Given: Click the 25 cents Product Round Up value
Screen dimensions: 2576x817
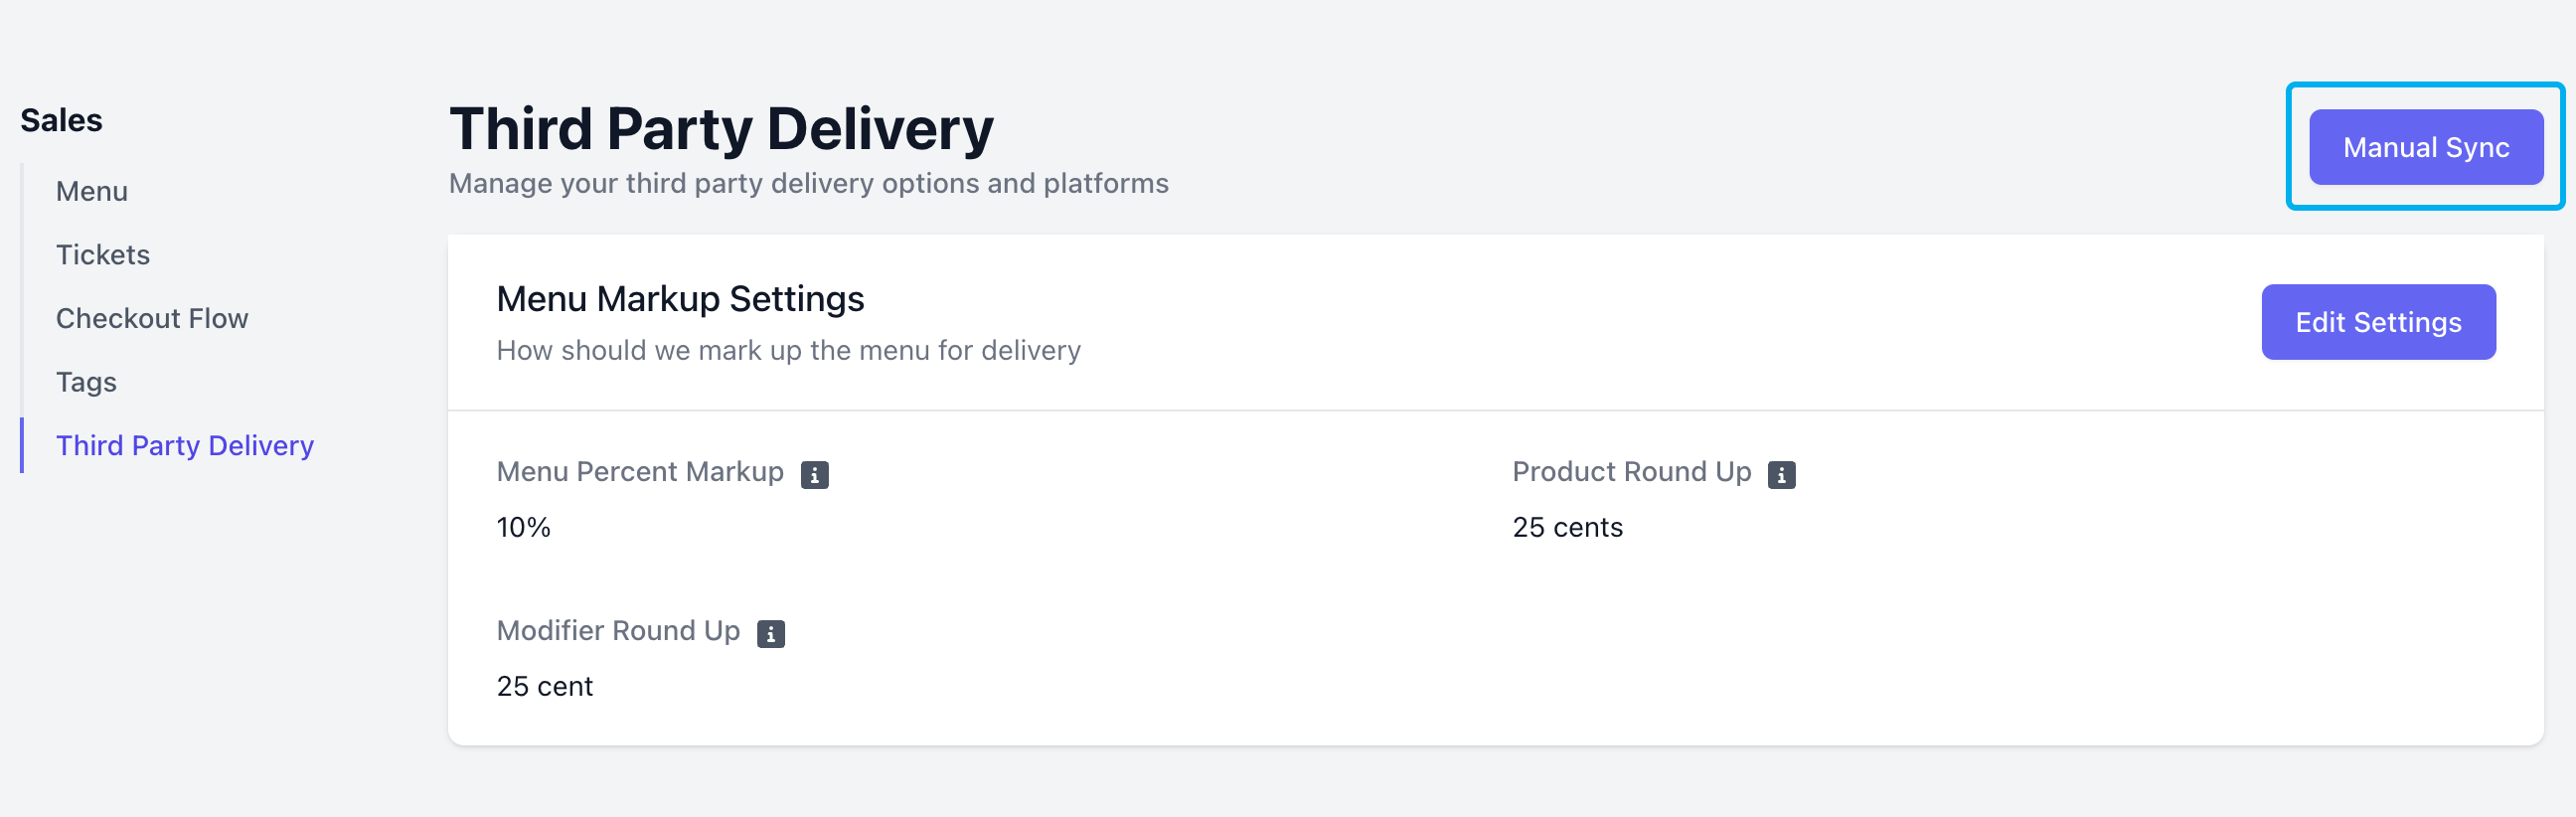Looking at the screenshot, I should tap(1567, 527).
